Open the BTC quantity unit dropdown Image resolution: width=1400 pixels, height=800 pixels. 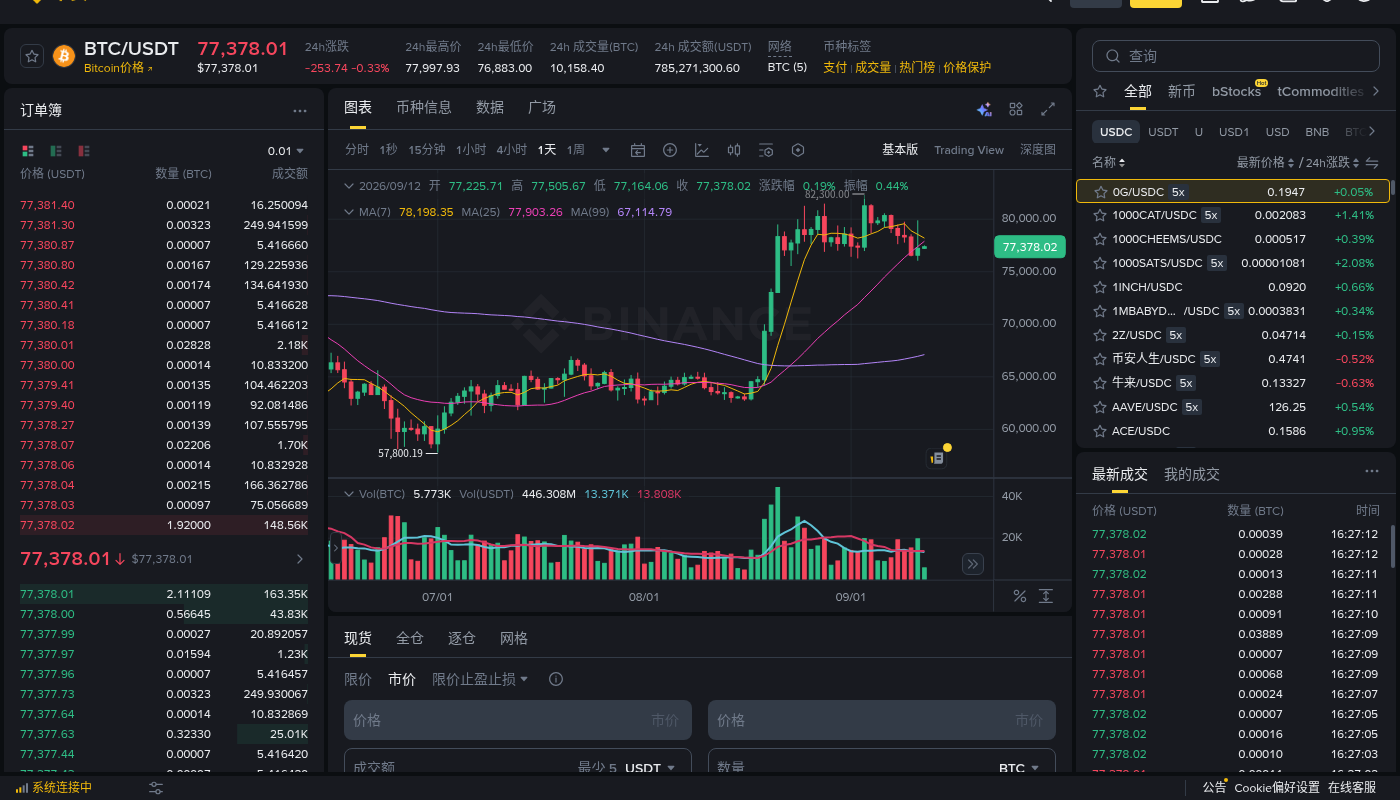click(1019, 768)
